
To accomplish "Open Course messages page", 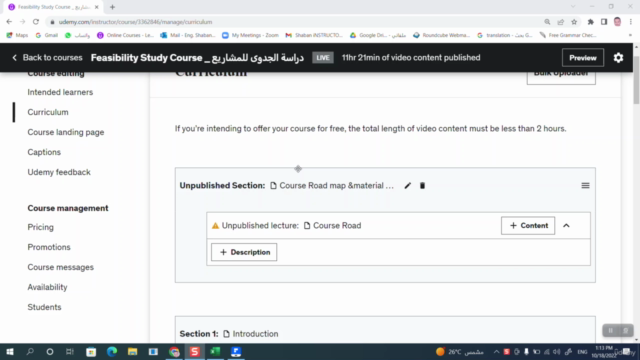I will (60, 267).
